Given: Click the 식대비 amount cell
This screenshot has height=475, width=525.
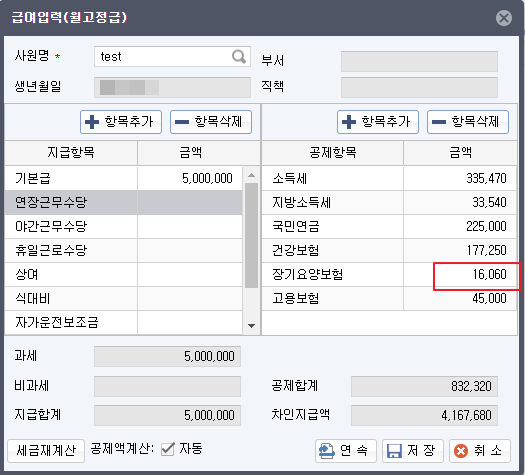Looking at the screenshot, I should (190, 299).
